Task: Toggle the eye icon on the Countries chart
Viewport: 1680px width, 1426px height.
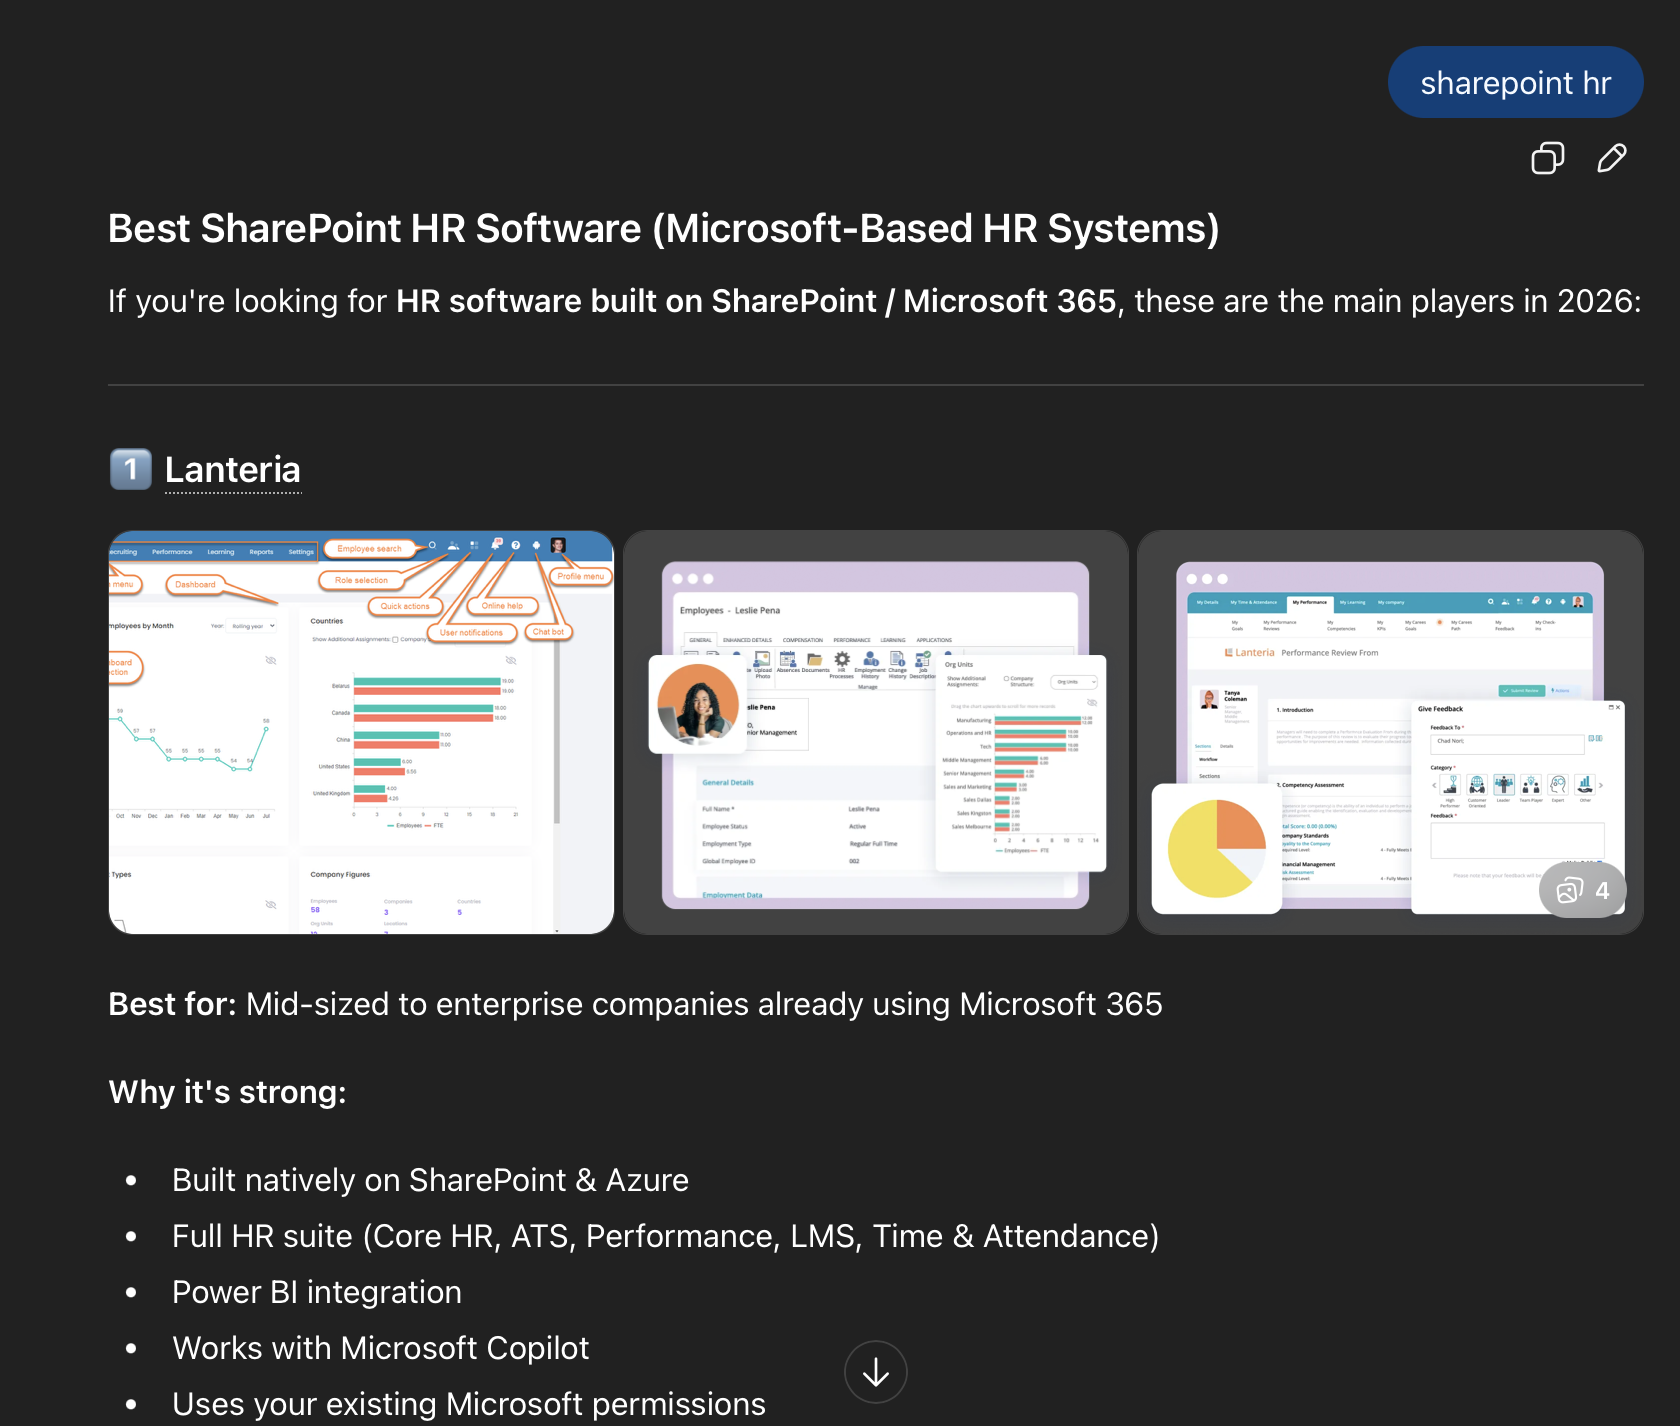Action: 510,661
